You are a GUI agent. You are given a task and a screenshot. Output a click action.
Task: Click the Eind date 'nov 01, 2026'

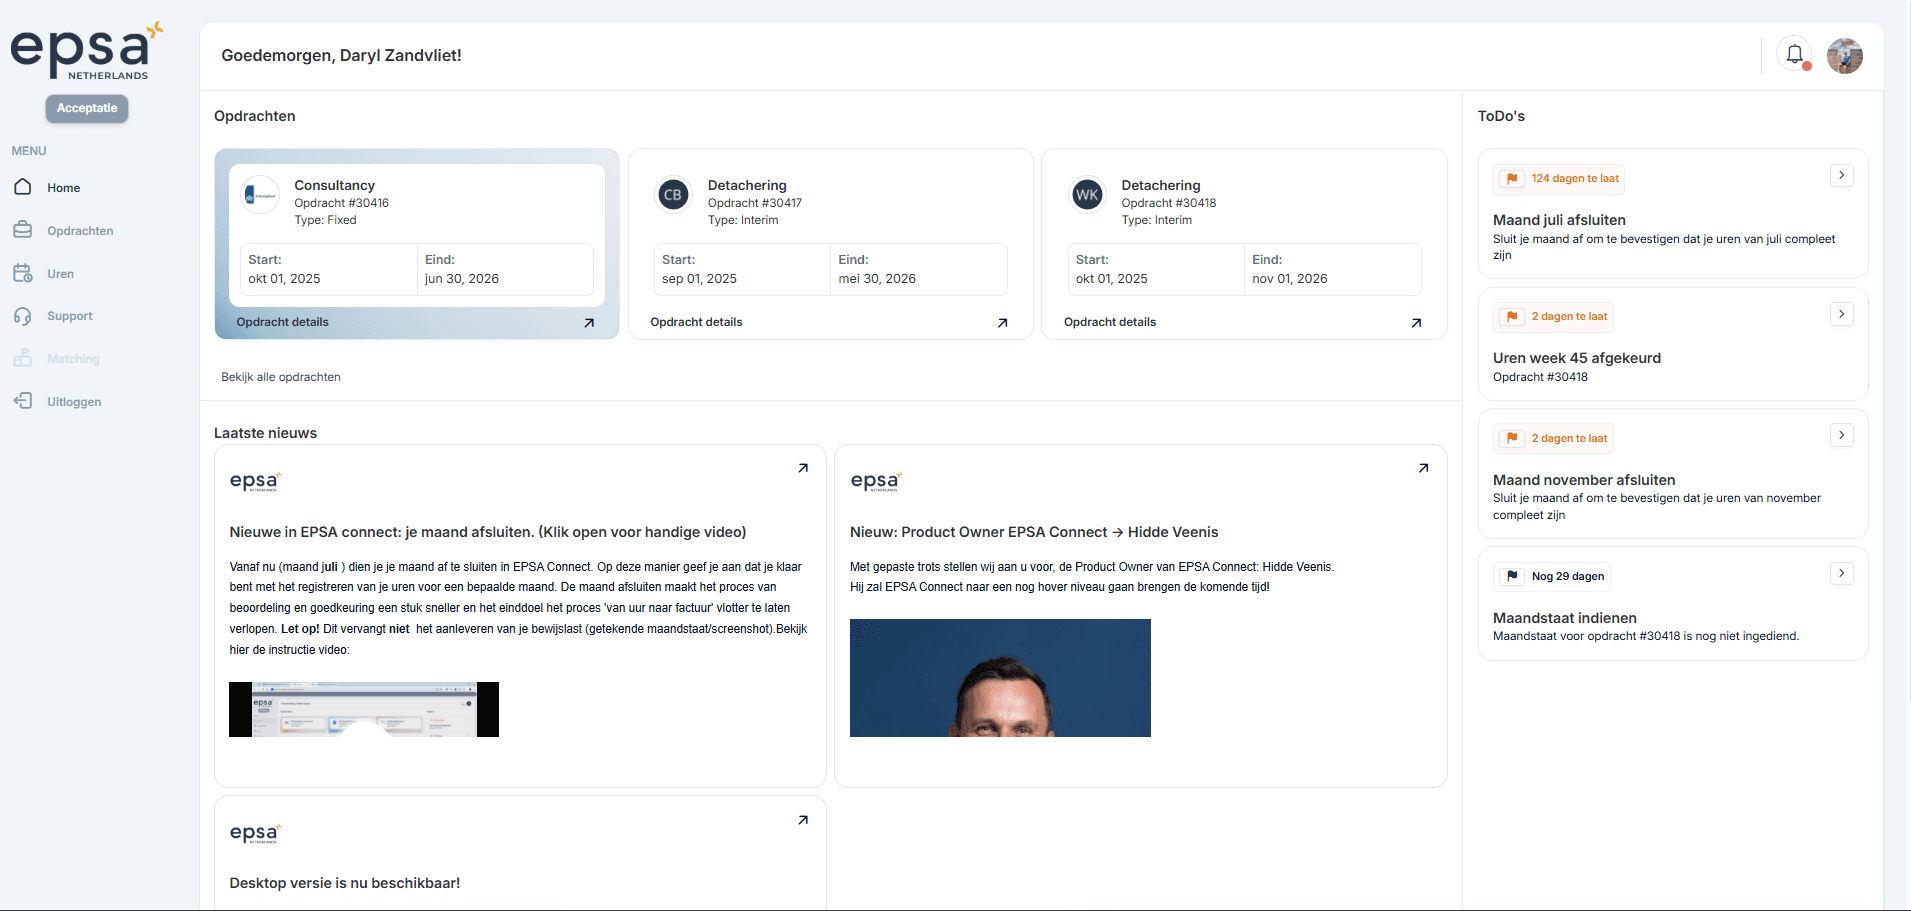click(x=1290, y=279)
